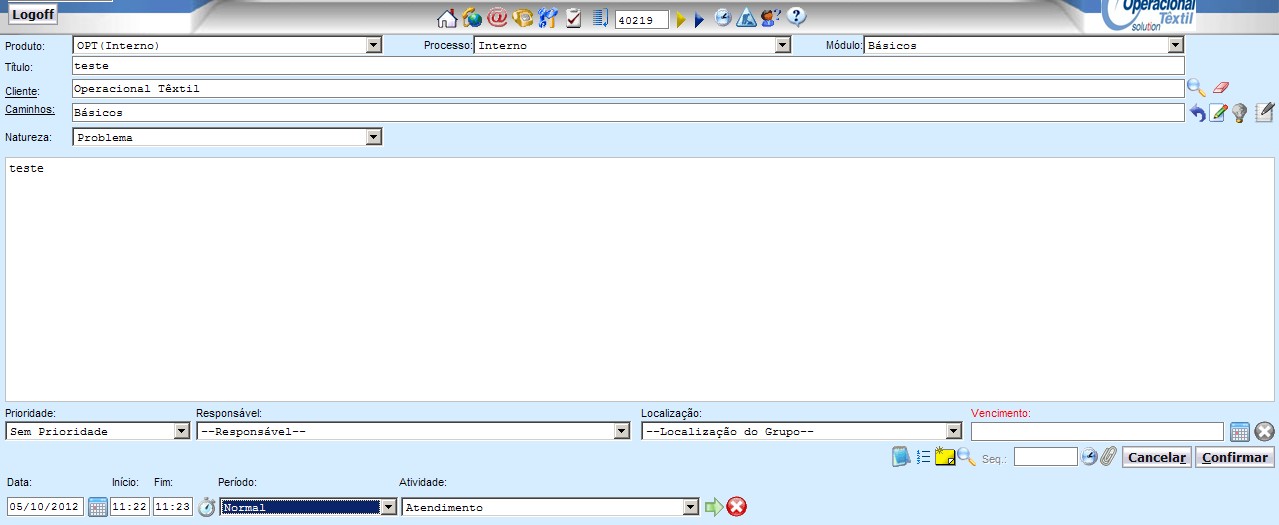Search clients with the magnifier beside Cliente
Screen dimensions: 1279x525
(1196, 88)
